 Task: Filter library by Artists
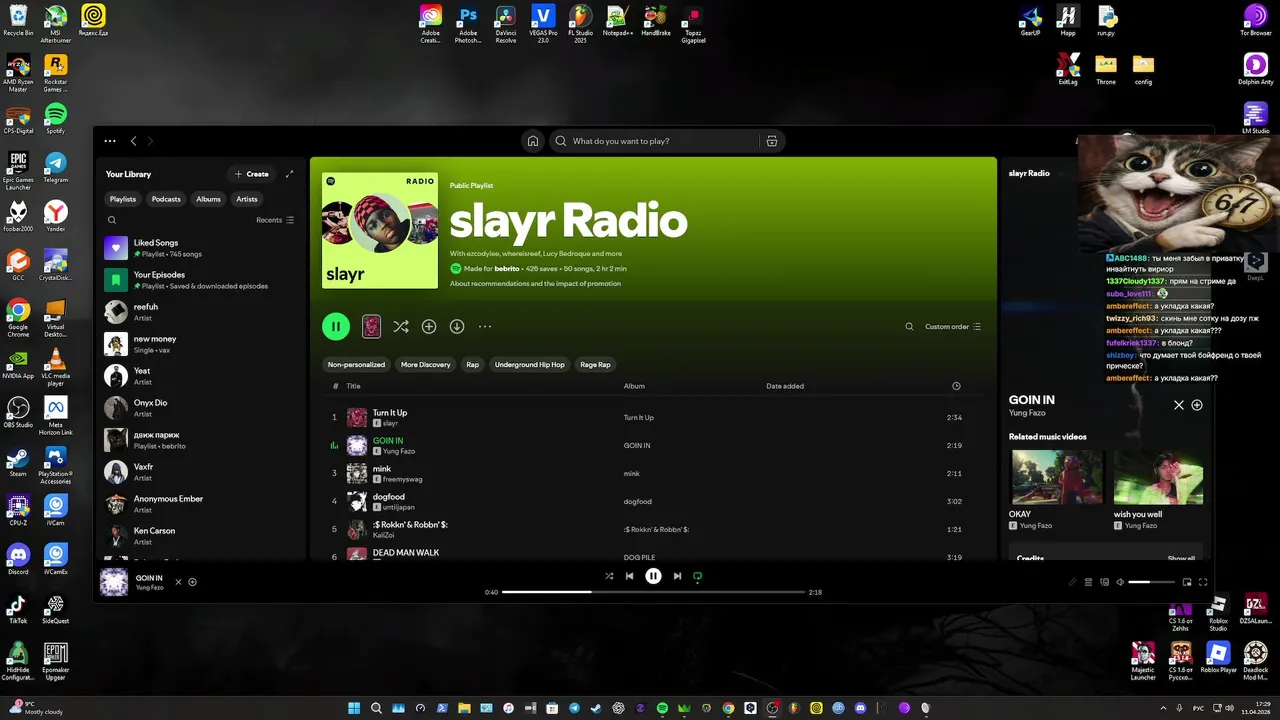247,199
